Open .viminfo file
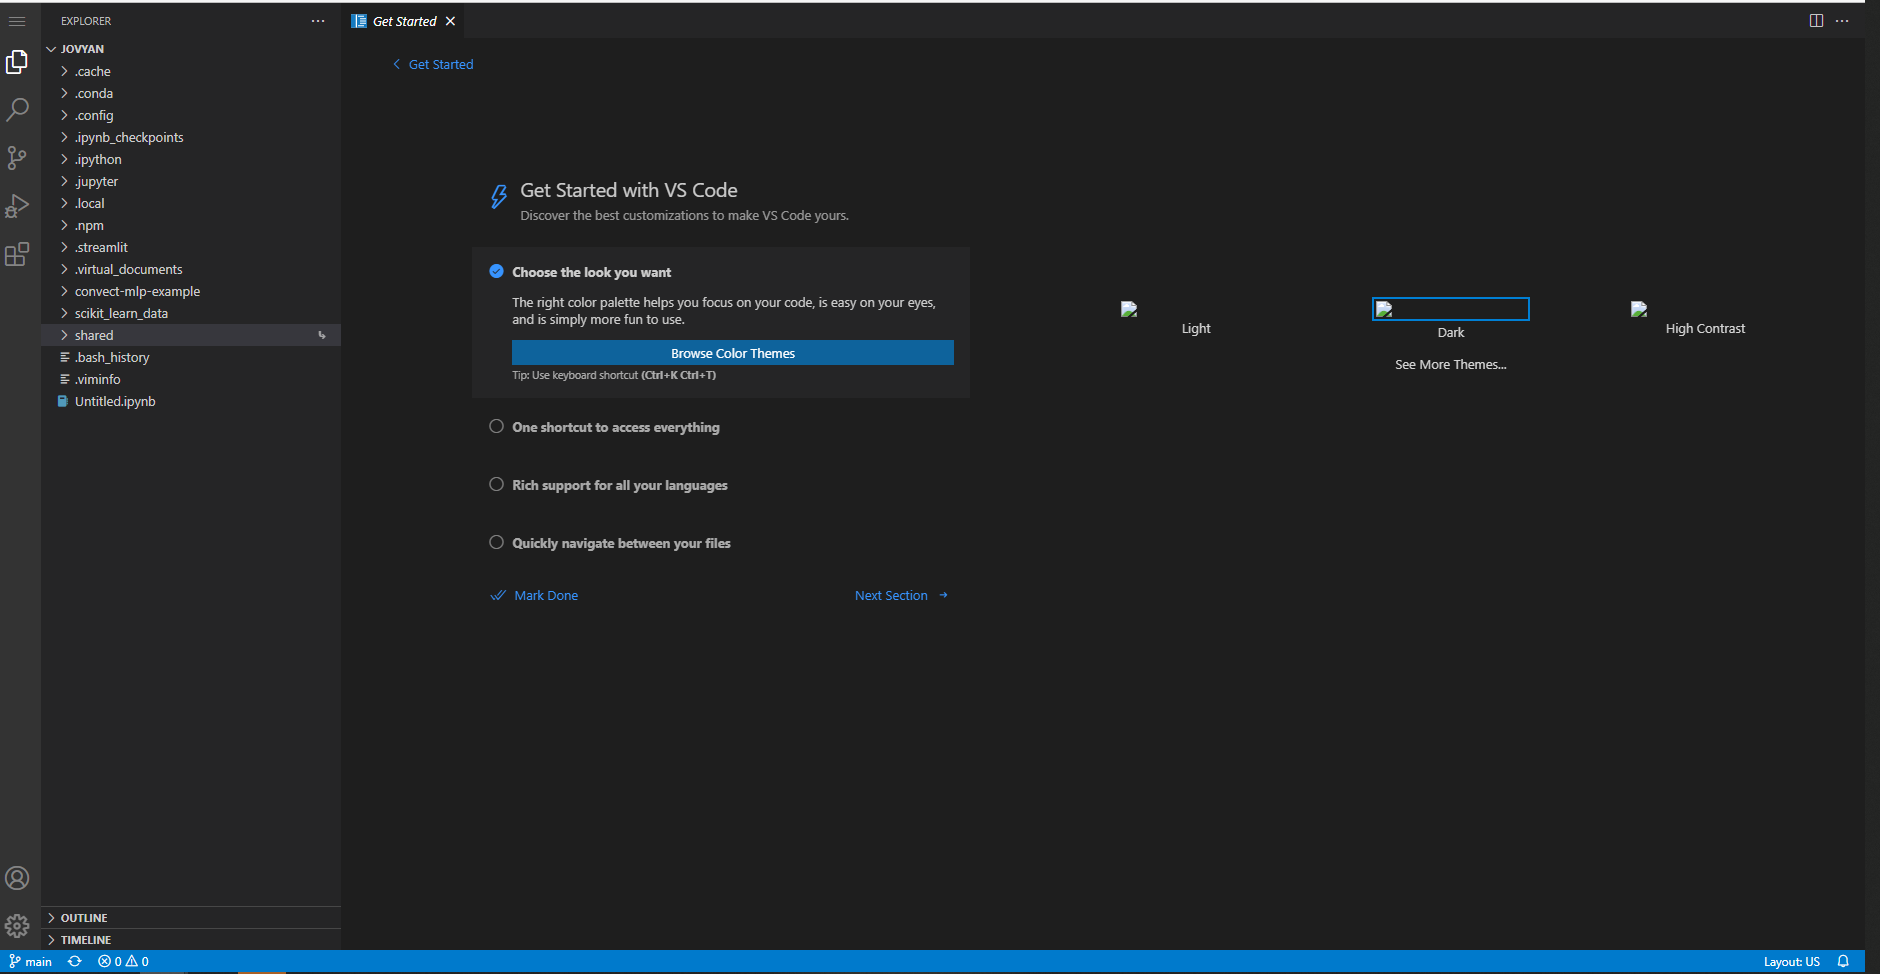 (x=191, y=379)
